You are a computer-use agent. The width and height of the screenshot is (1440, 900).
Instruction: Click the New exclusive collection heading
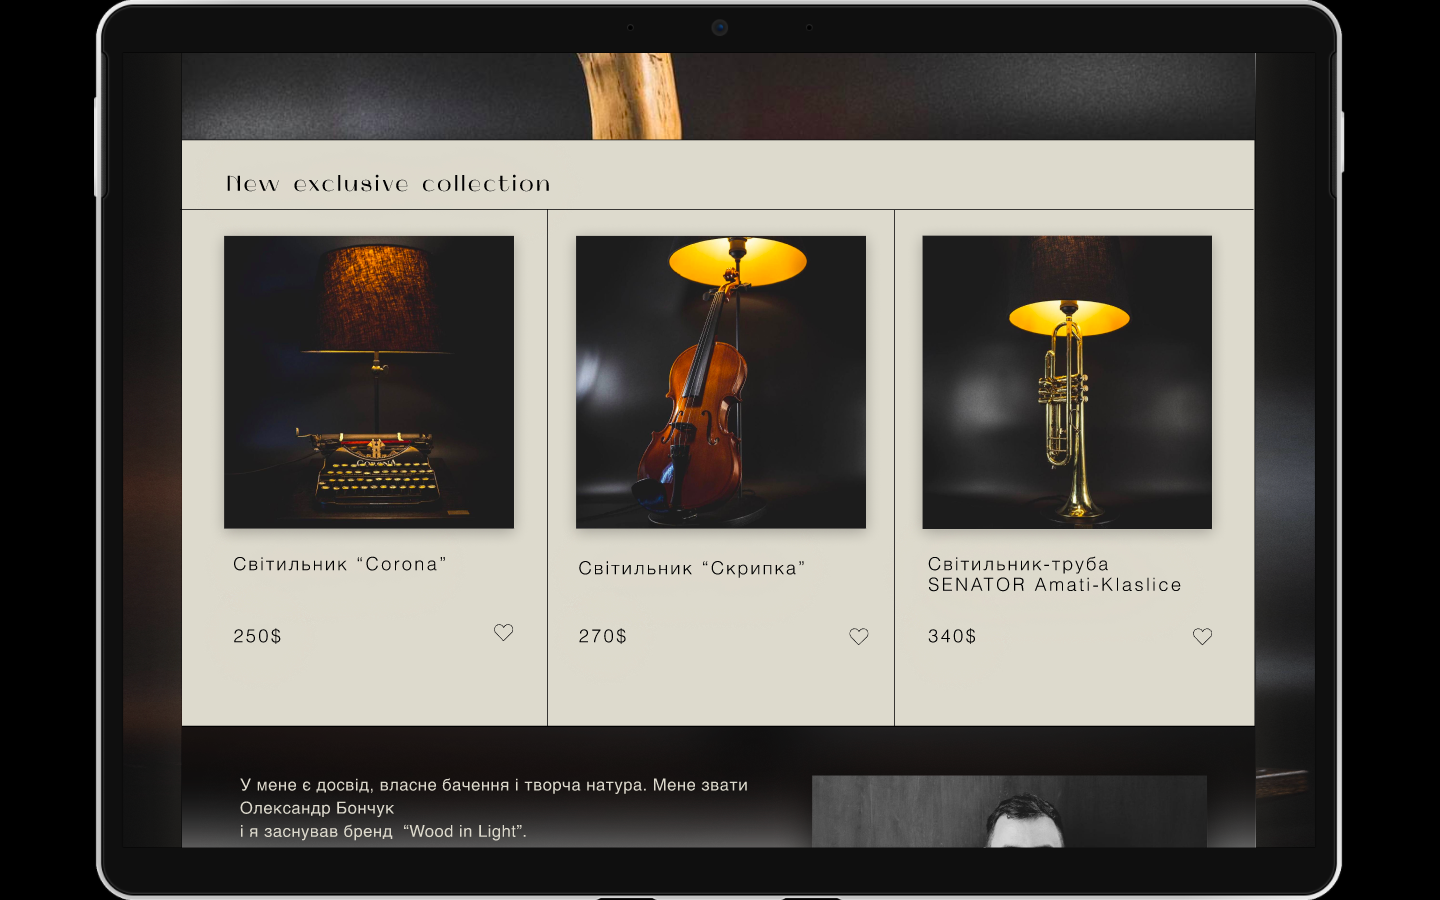(388, 184)
